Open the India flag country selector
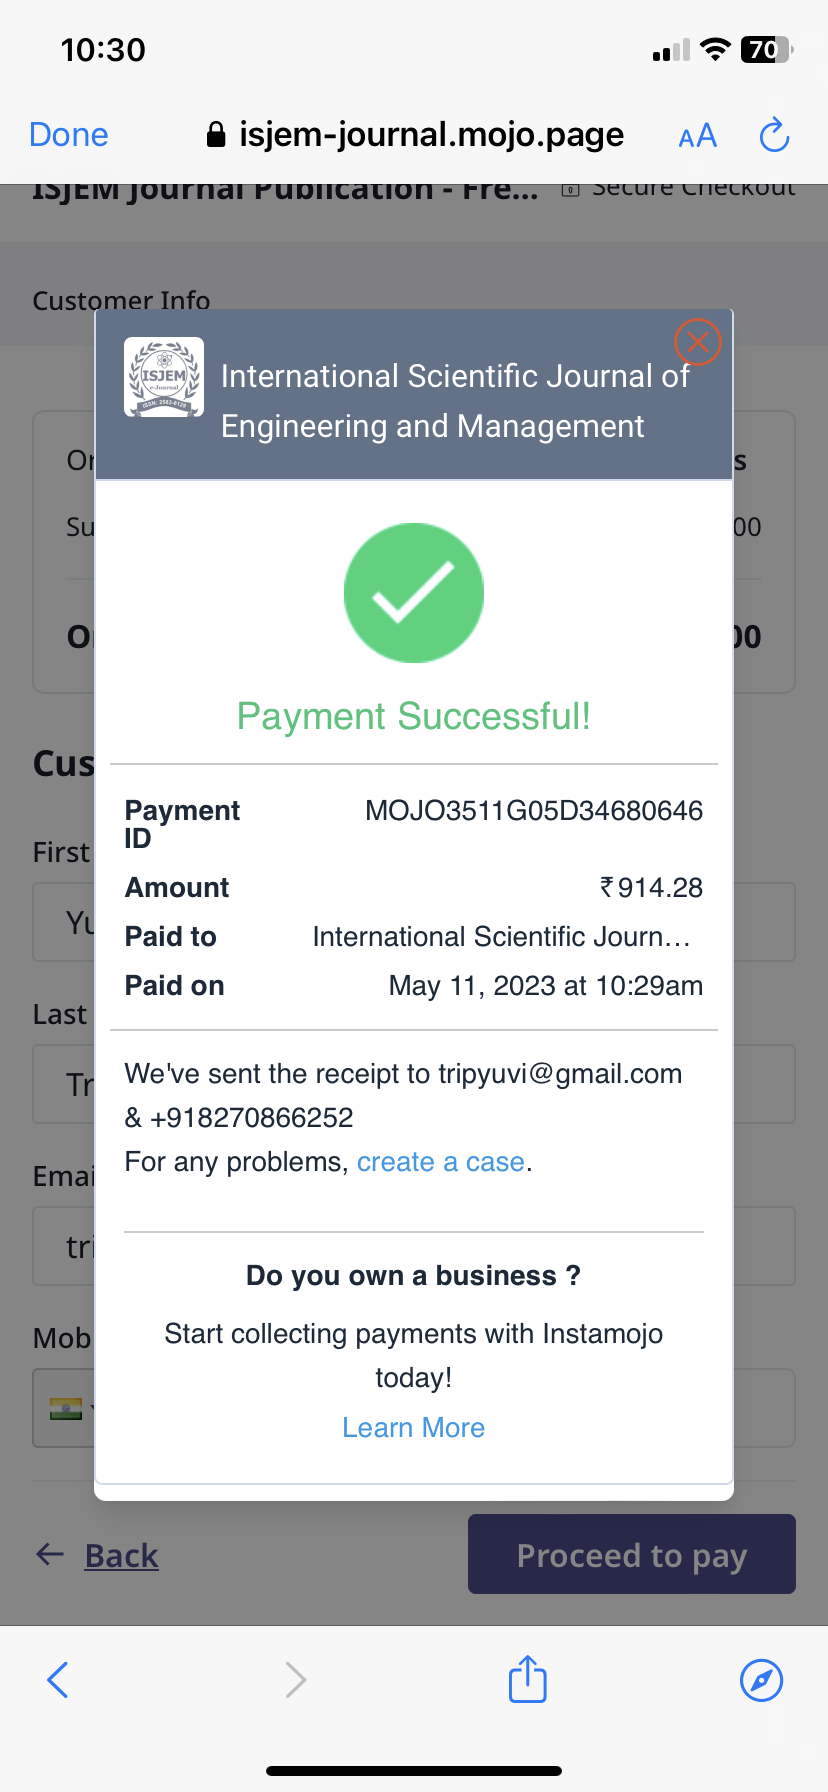Image resolution: width=828 pixels, height=1792 pixels. coord(66,1408)
